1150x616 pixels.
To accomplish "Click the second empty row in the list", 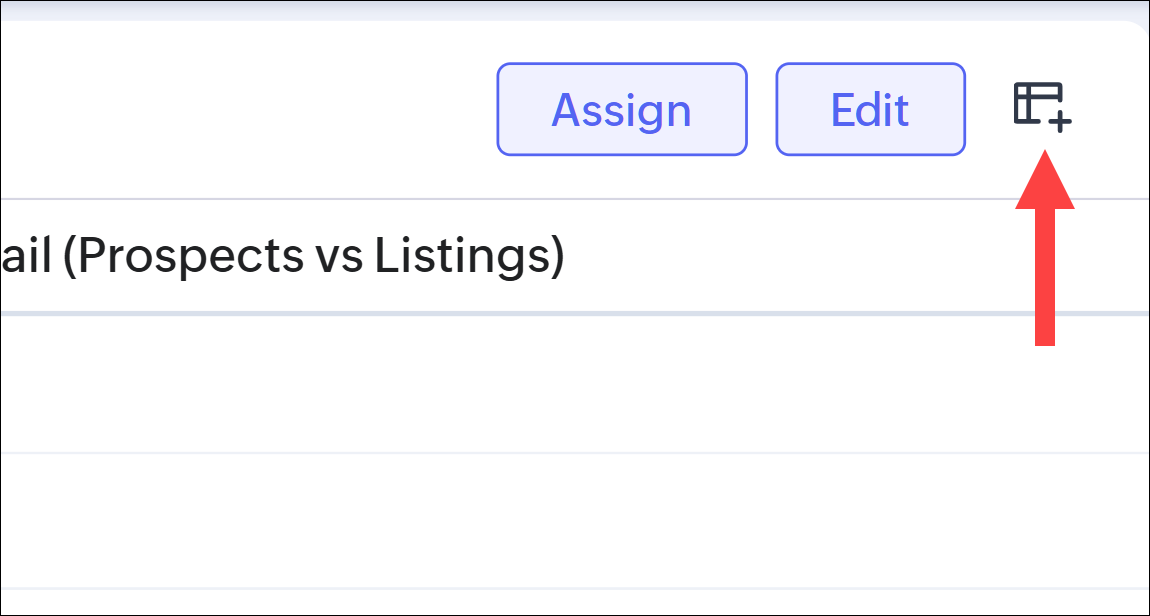I will coord(574,521).
